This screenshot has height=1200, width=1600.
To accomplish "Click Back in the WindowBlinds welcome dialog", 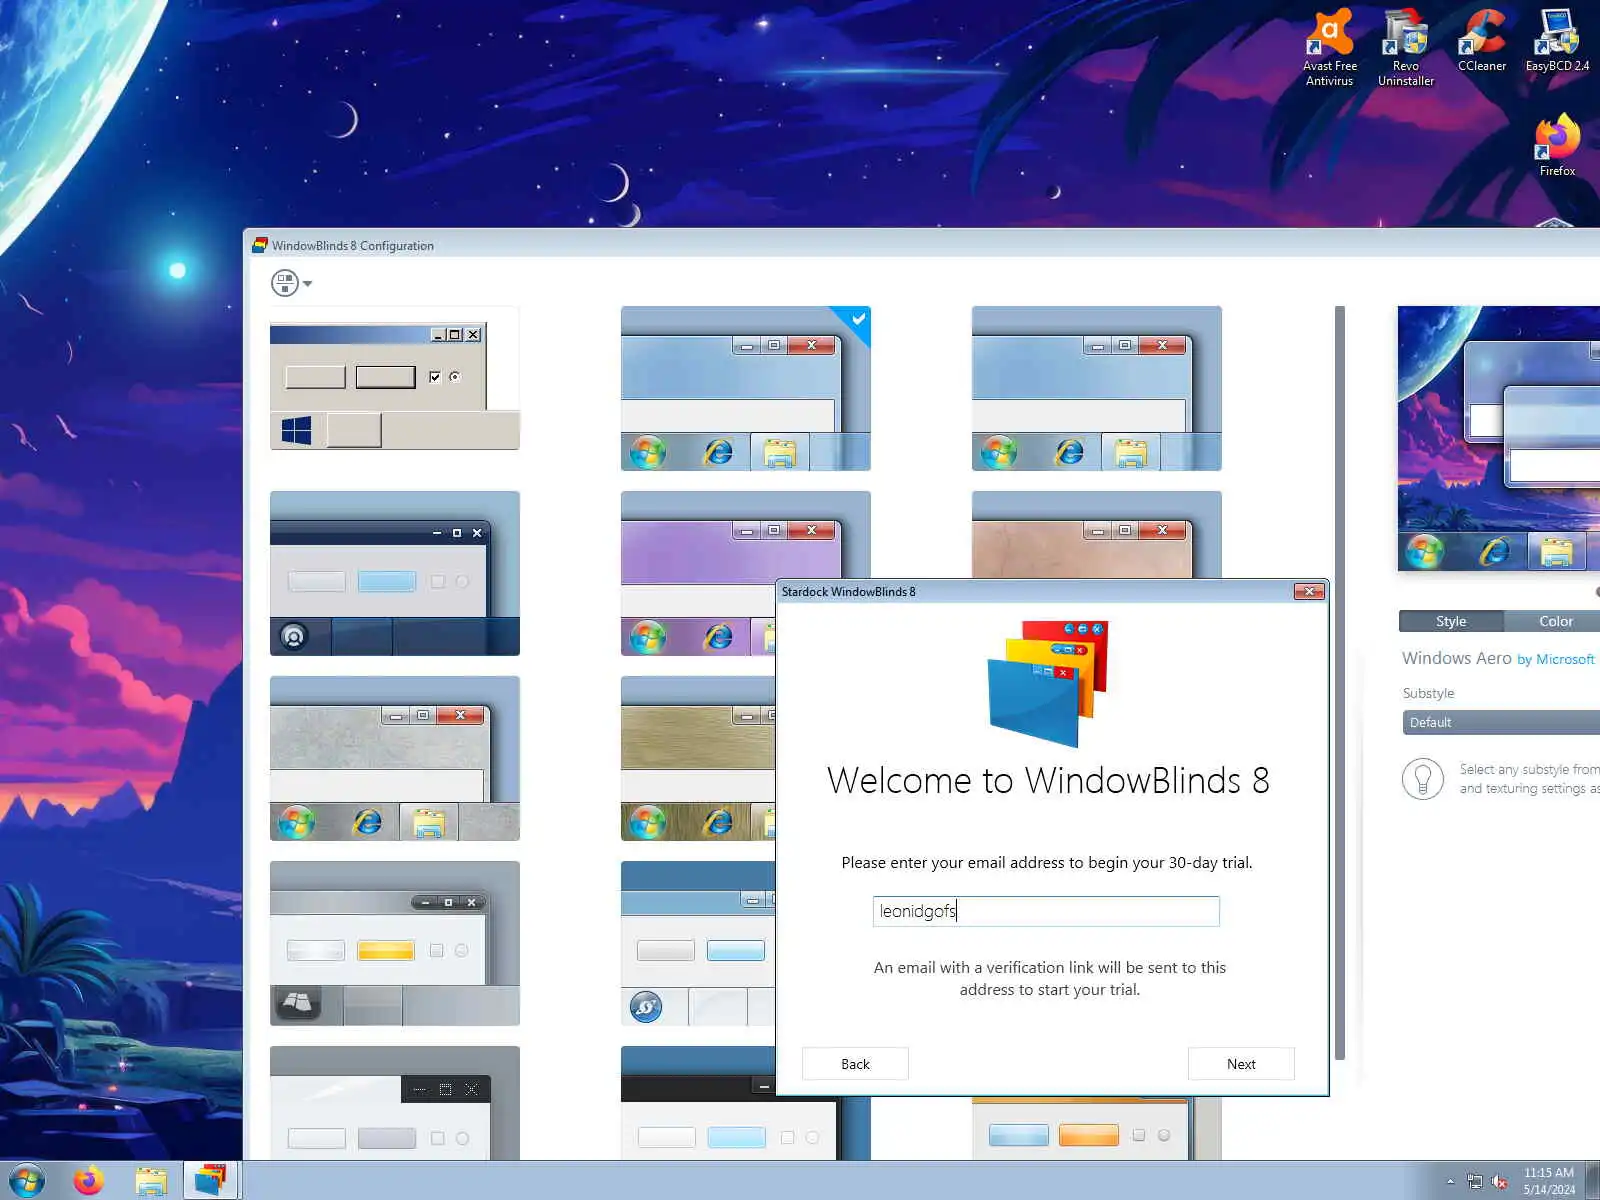I will pyautogui.click(x=855, y=1064).
